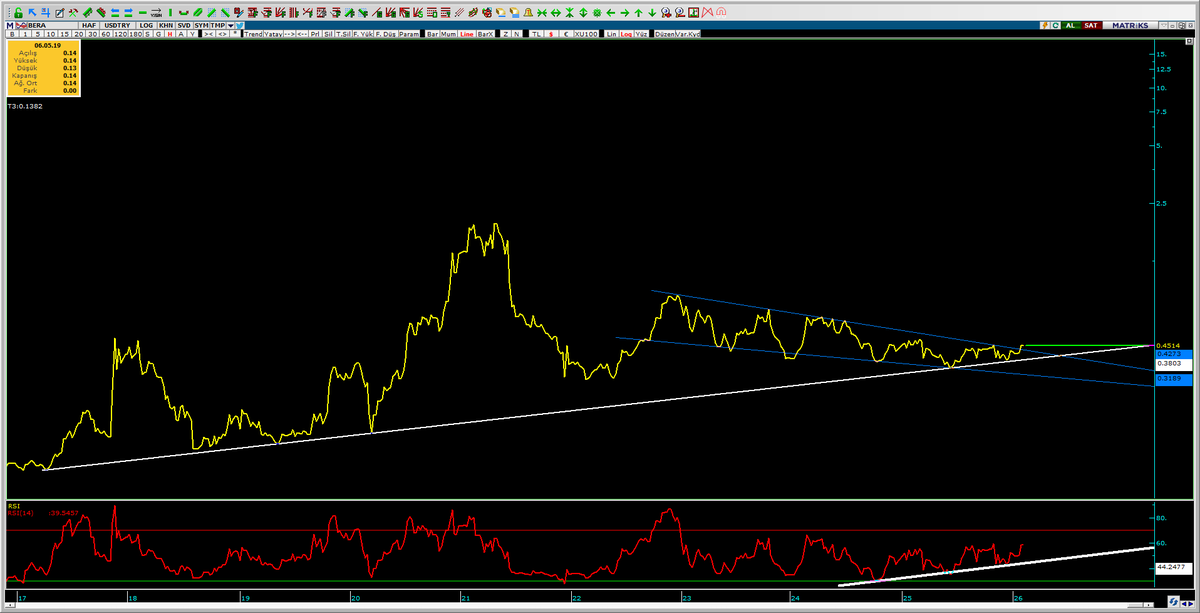Click the green up arrow icon
The height and width of the screenshot is (613, 1200).
tap(637, 12)
